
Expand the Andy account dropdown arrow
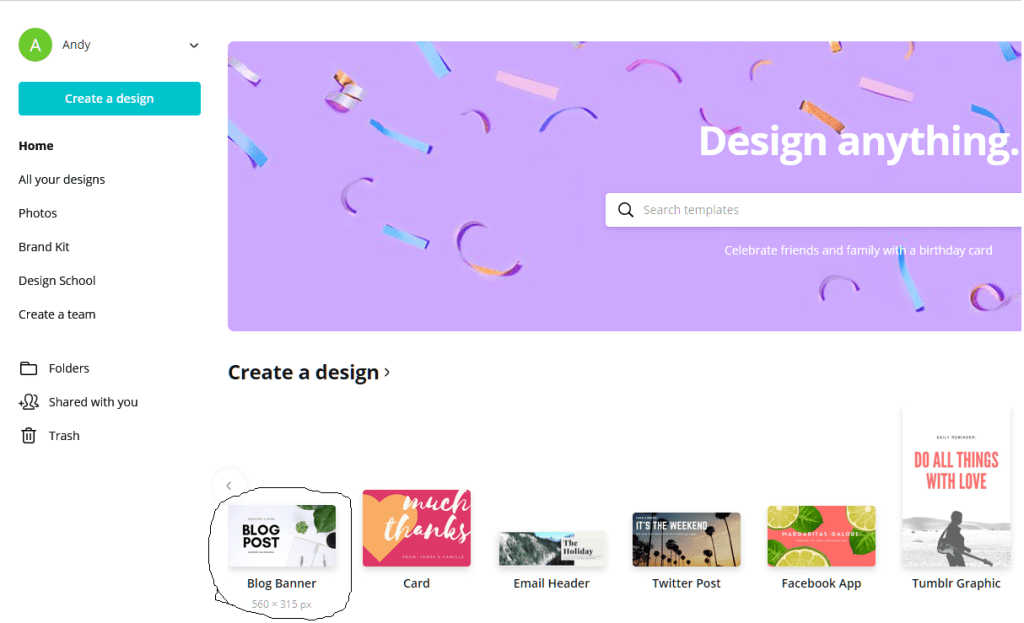click(x=194, y=45)
